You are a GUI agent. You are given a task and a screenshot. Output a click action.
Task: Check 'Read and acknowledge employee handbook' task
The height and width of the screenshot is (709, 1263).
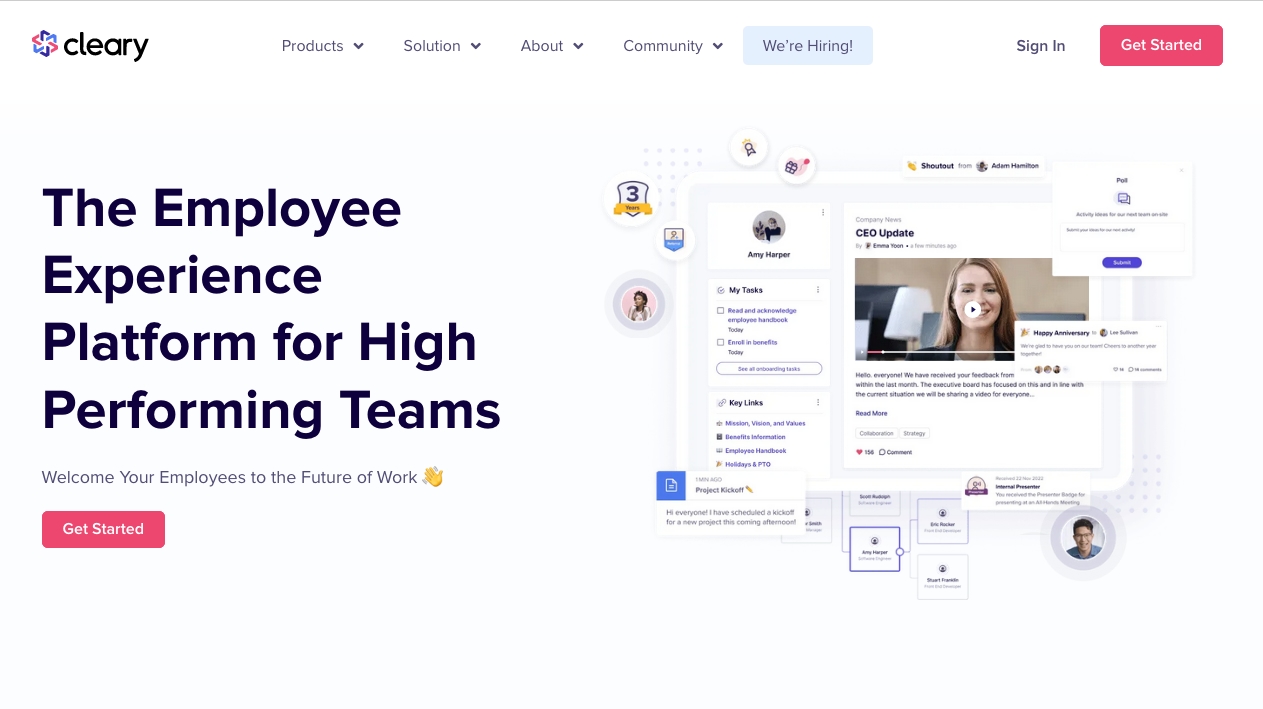point(720,311)
